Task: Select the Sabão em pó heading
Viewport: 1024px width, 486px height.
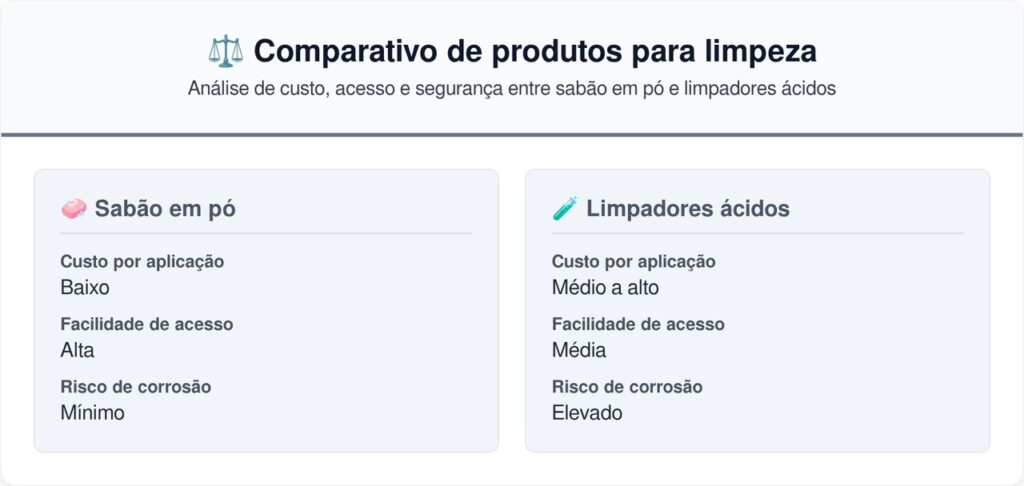Action: click(165, 209)
